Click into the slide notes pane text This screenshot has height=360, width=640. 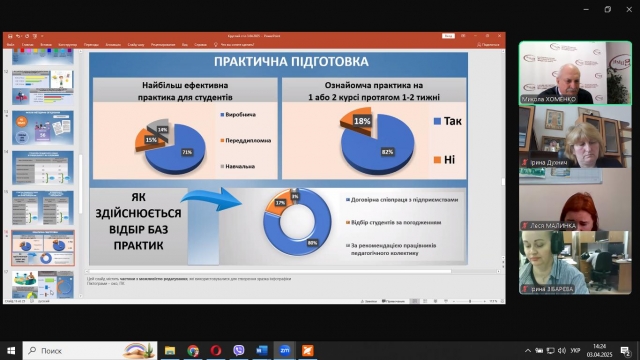(x=189, y=281)
